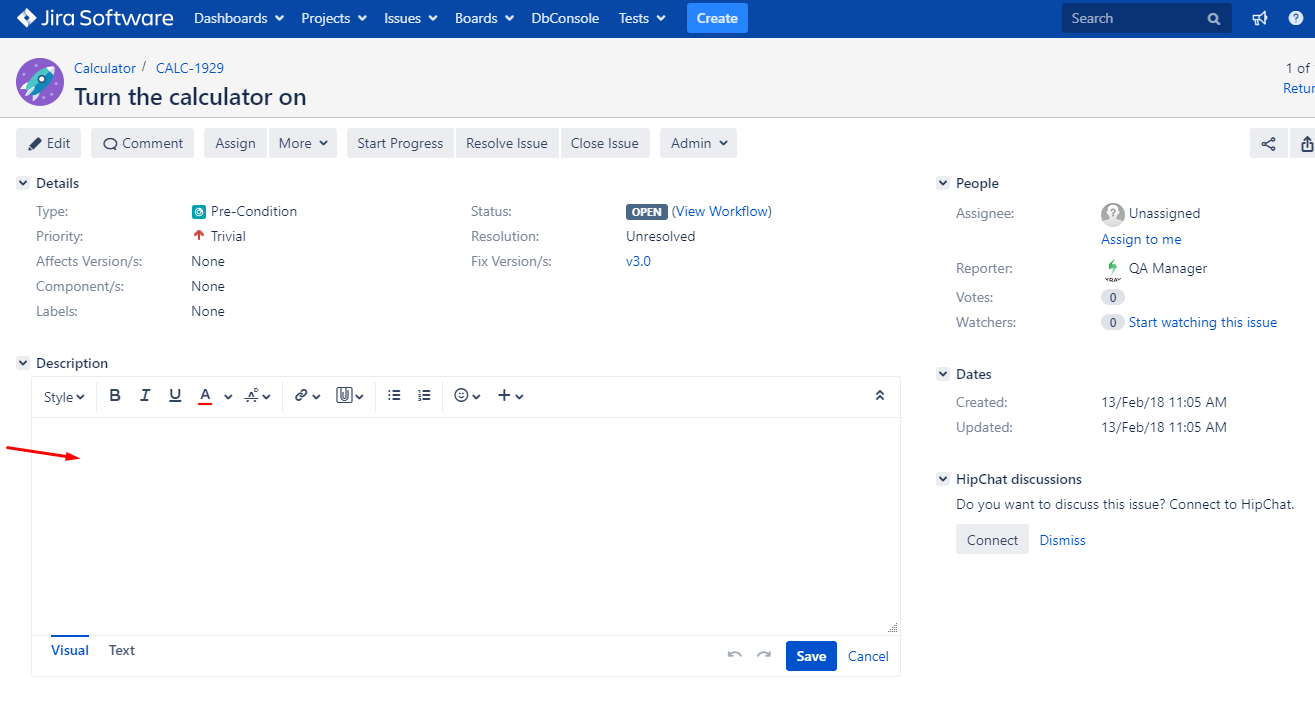This screenshot has width=1315, height=702.
Task: Click Resolve Issue workflow button
Action: [507, 143]
